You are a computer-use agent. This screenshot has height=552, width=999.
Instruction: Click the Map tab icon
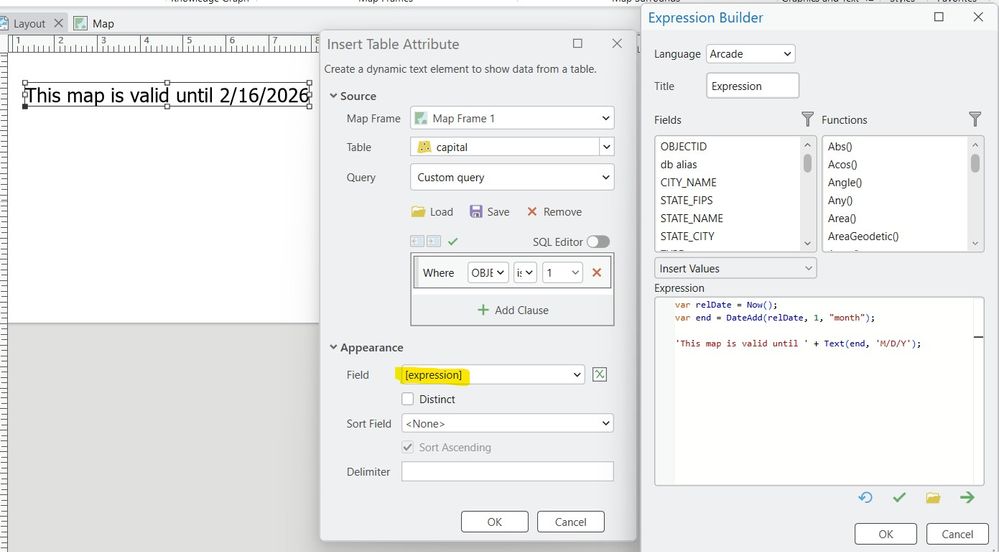tap(80, 24)
